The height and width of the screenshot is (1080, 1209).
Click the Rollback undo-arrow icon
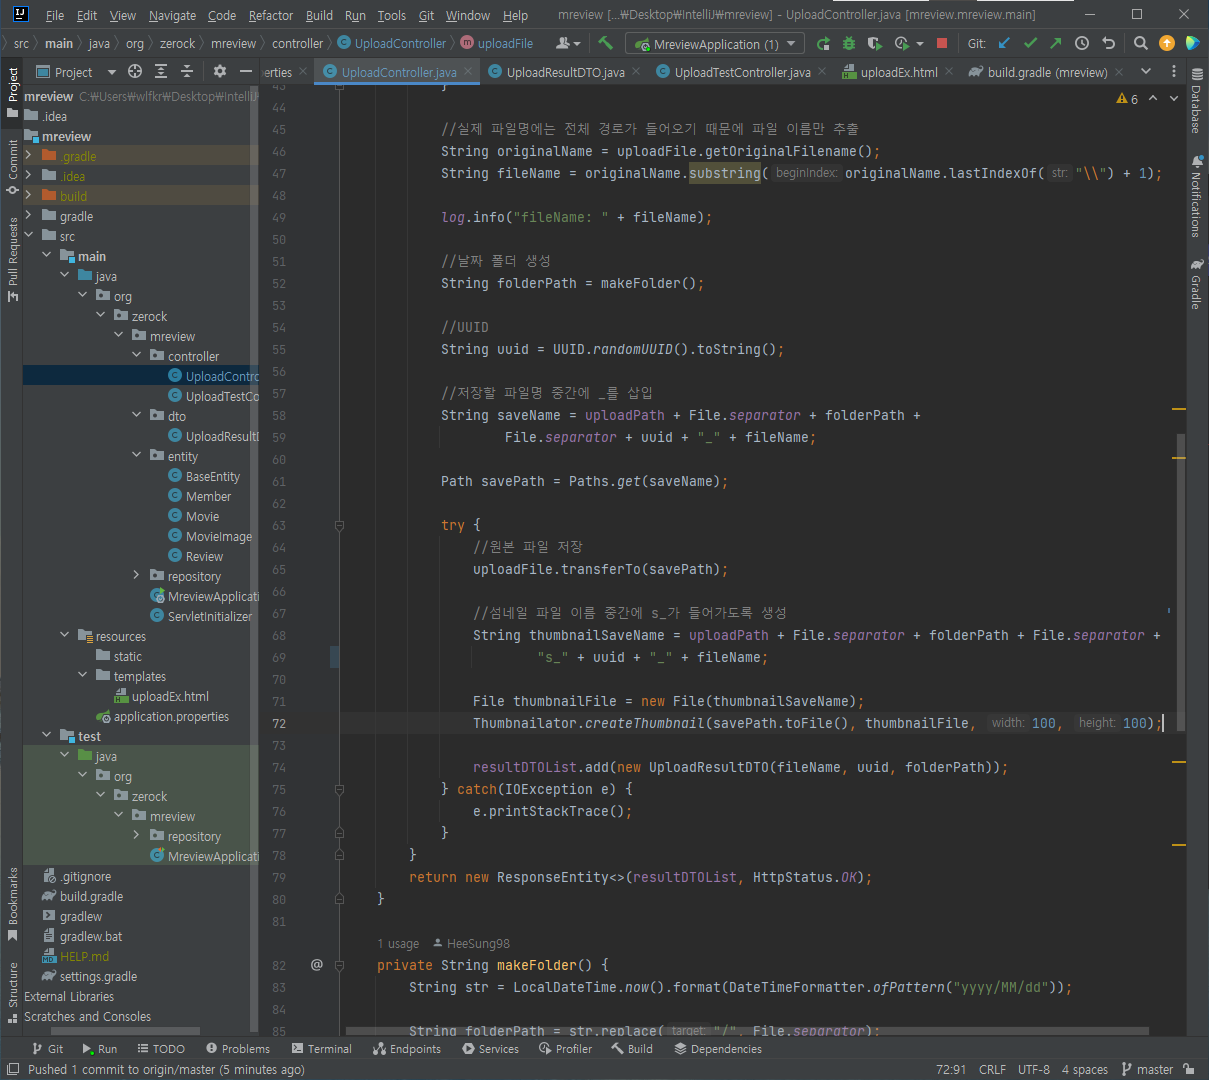click(x=1108, y=43)
